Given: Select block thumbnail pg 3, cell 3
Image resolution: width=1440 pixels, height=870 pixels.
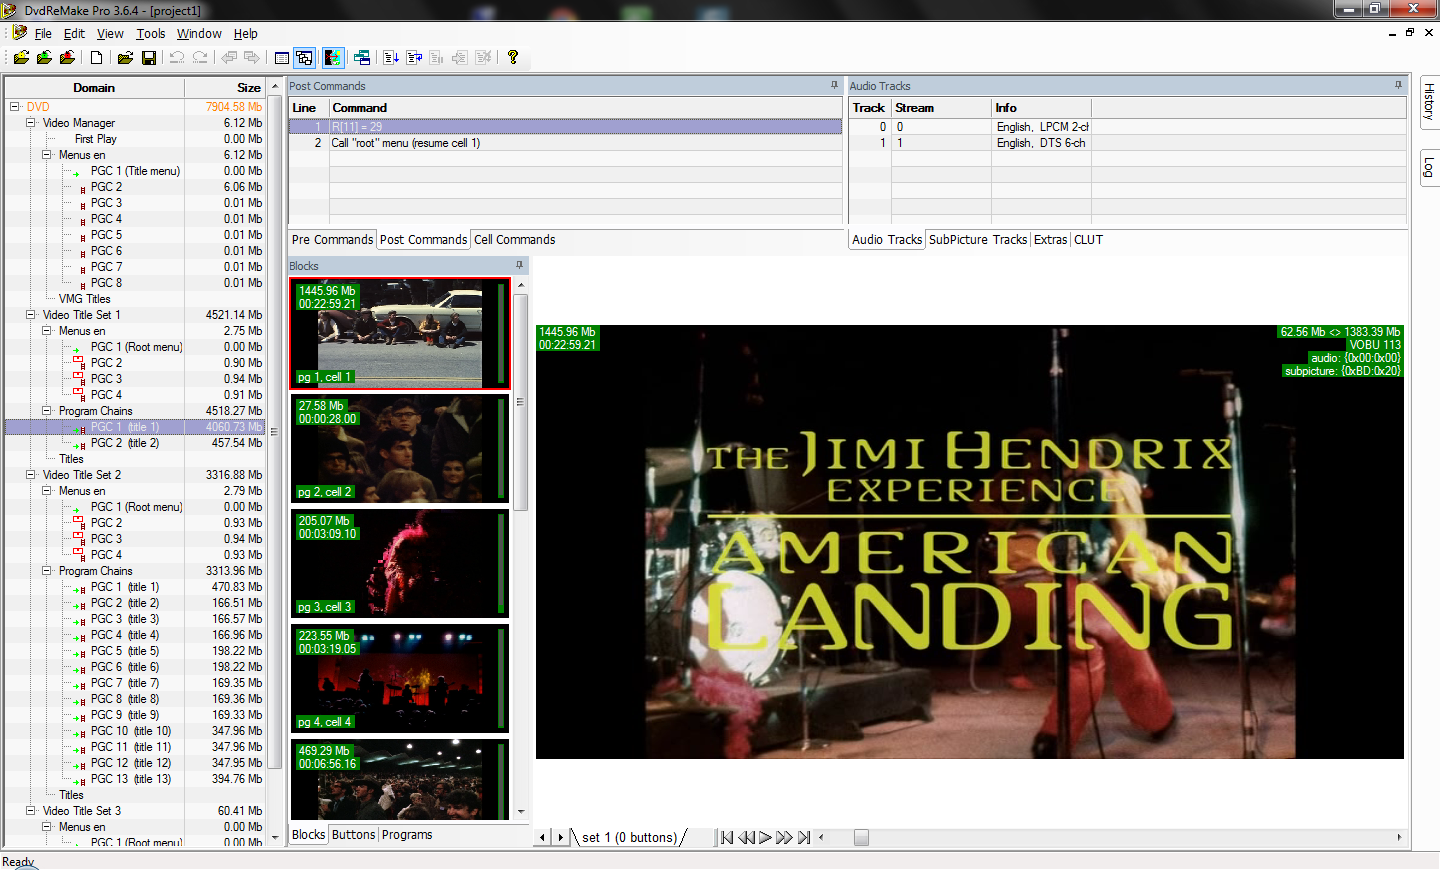Looking at the screenshot, I should pyautogui.click(x=400, y=564).
